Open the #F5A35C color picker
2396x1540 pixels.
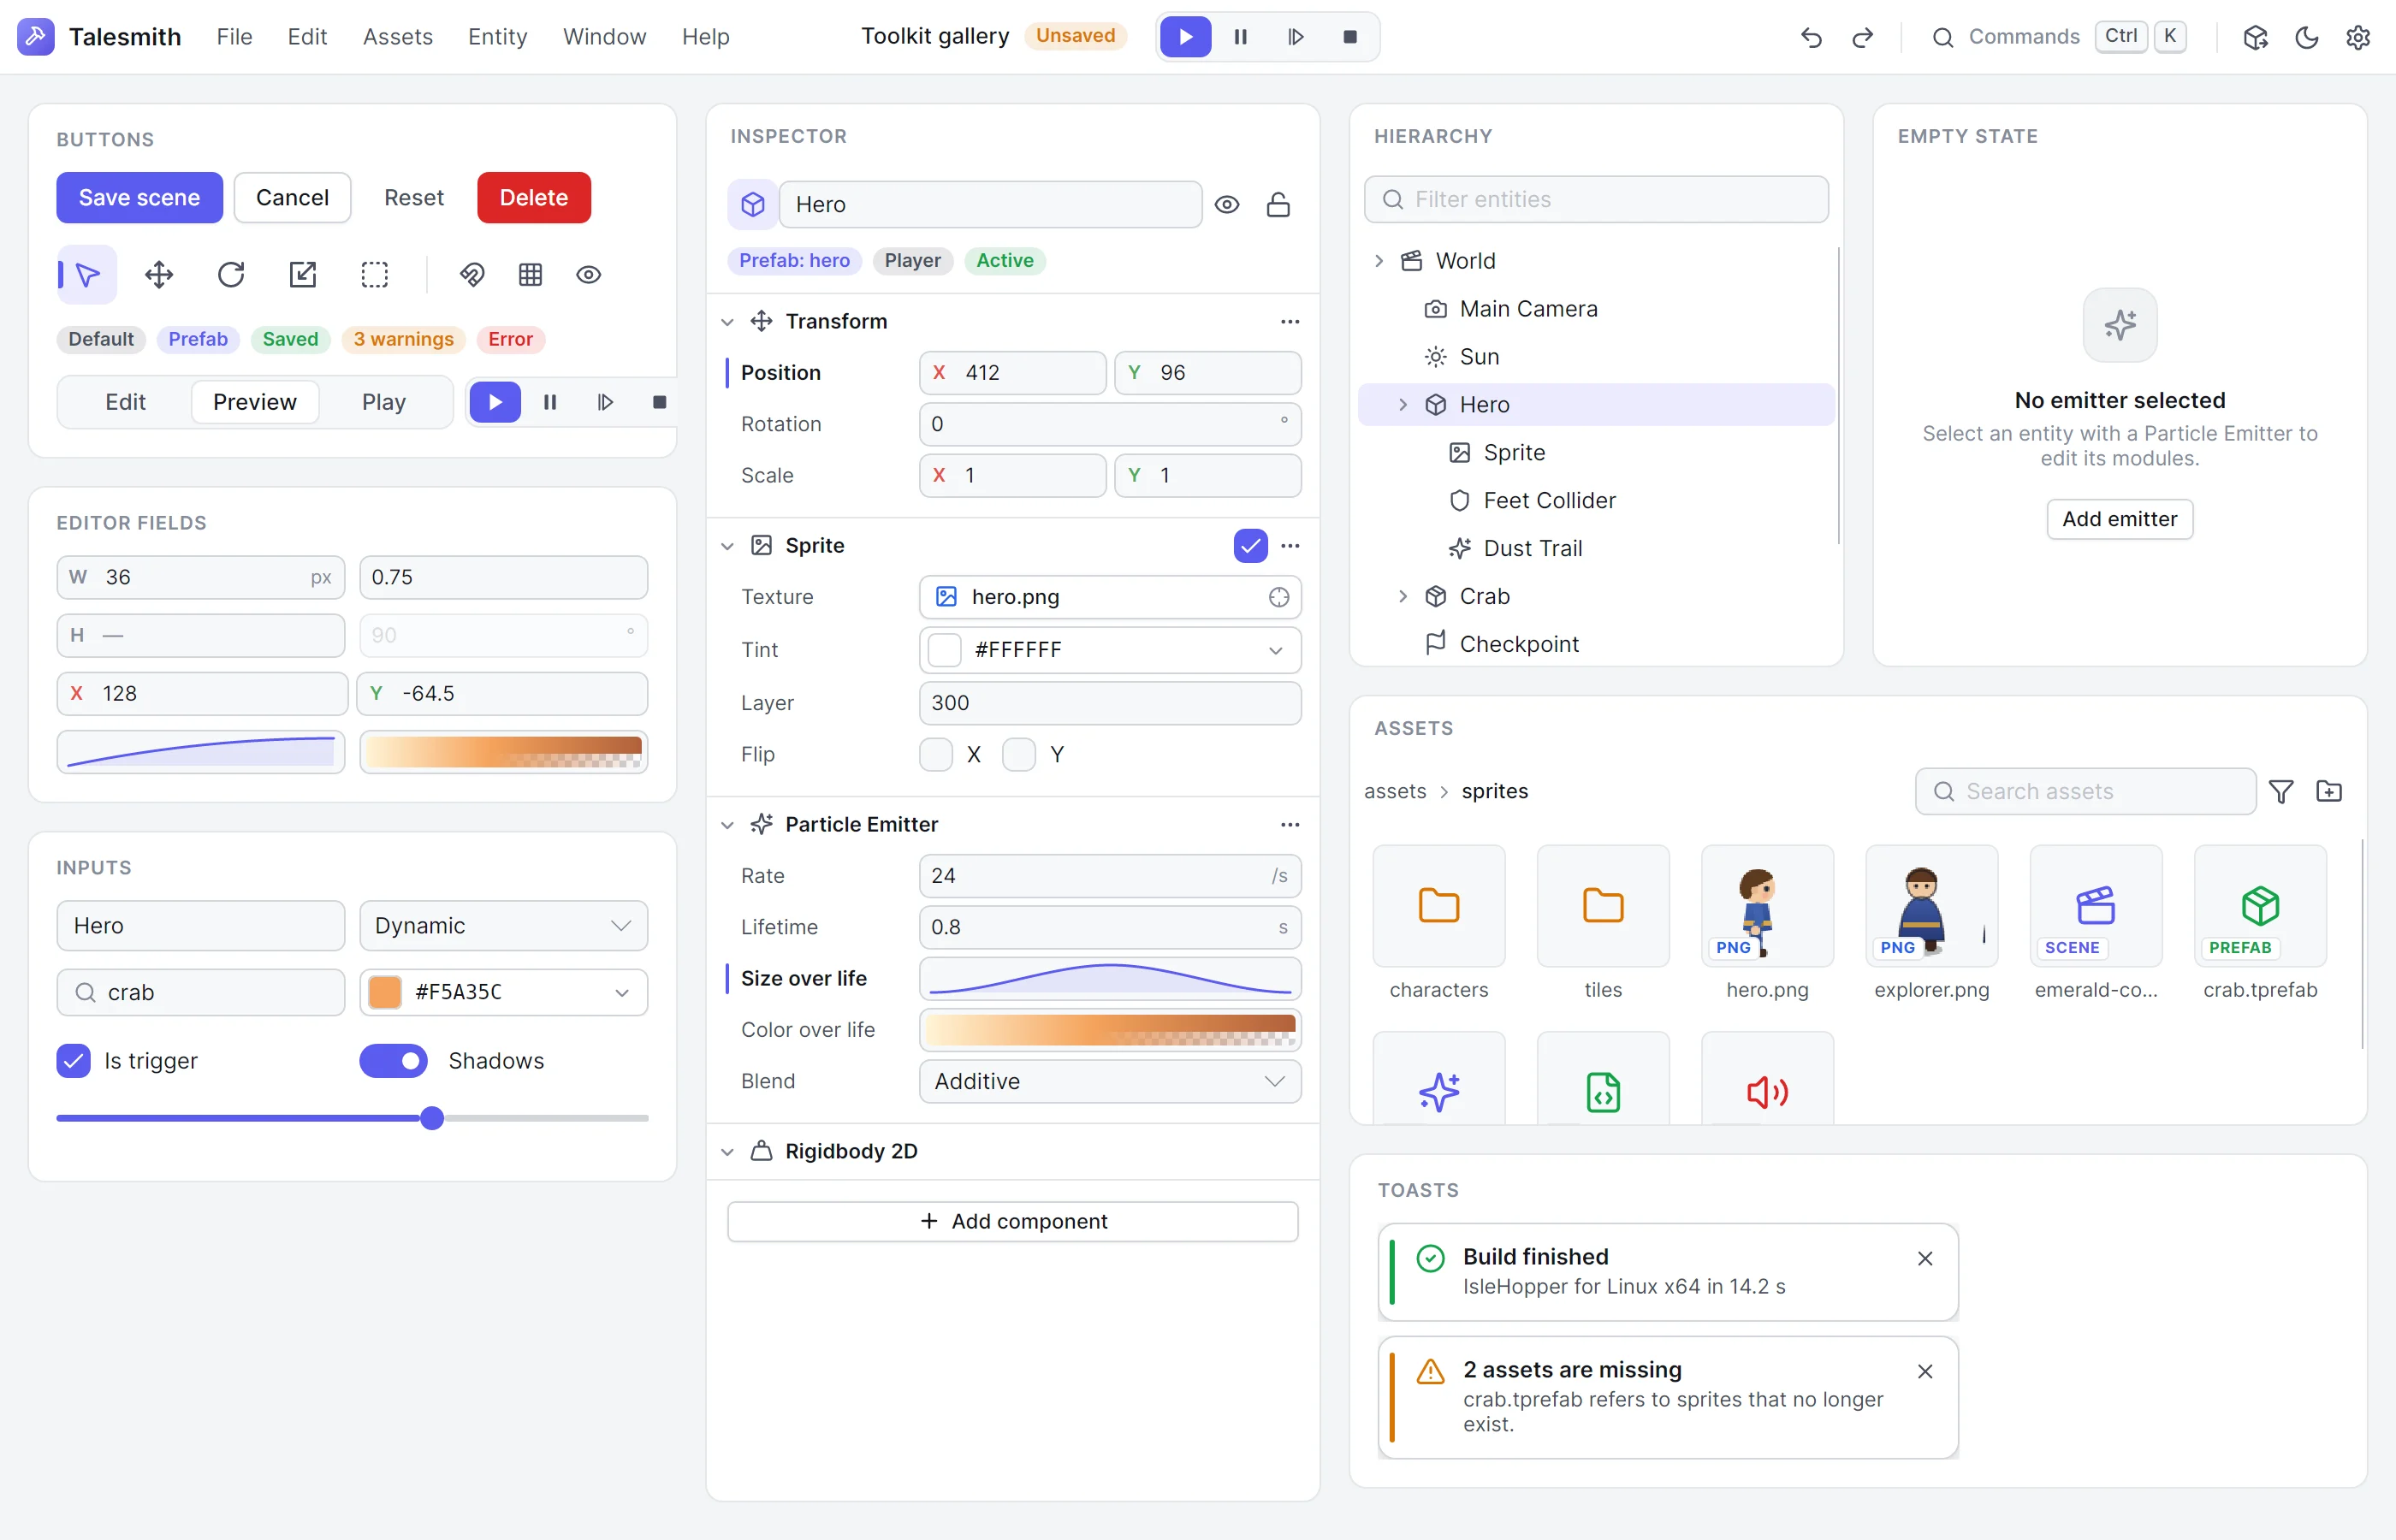tap(503, 993)
